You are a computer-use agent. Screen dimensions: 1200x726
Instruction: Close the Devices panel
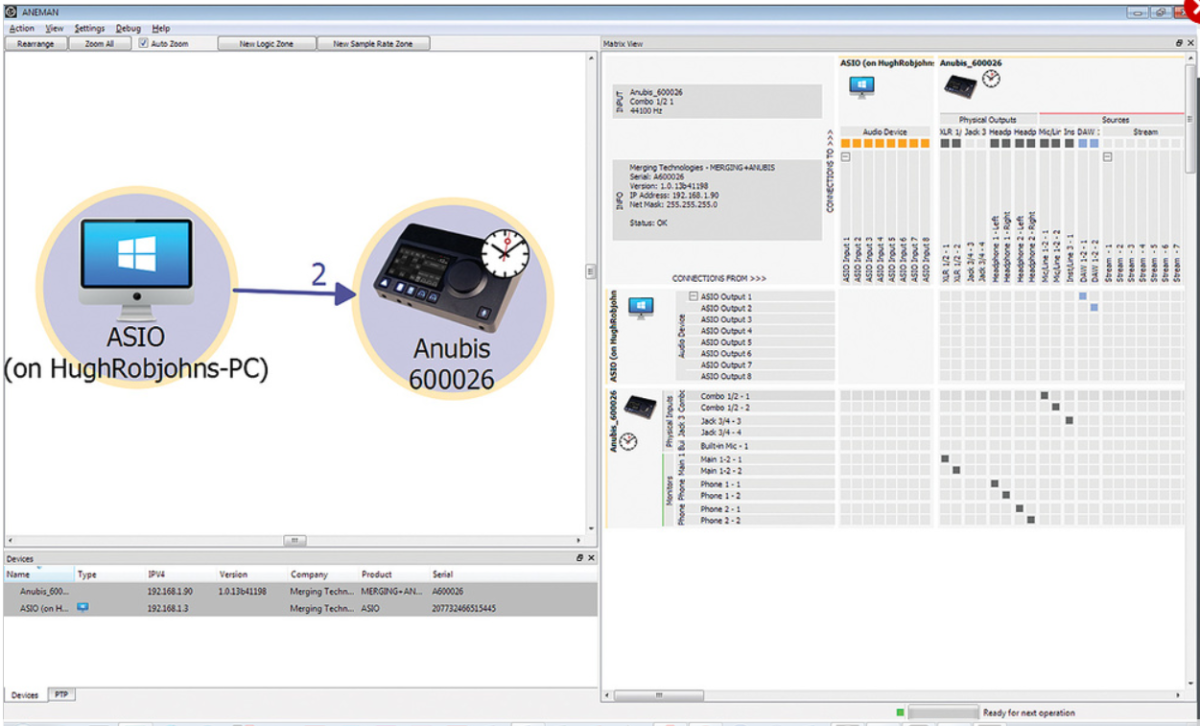click(x=591, y=557)
